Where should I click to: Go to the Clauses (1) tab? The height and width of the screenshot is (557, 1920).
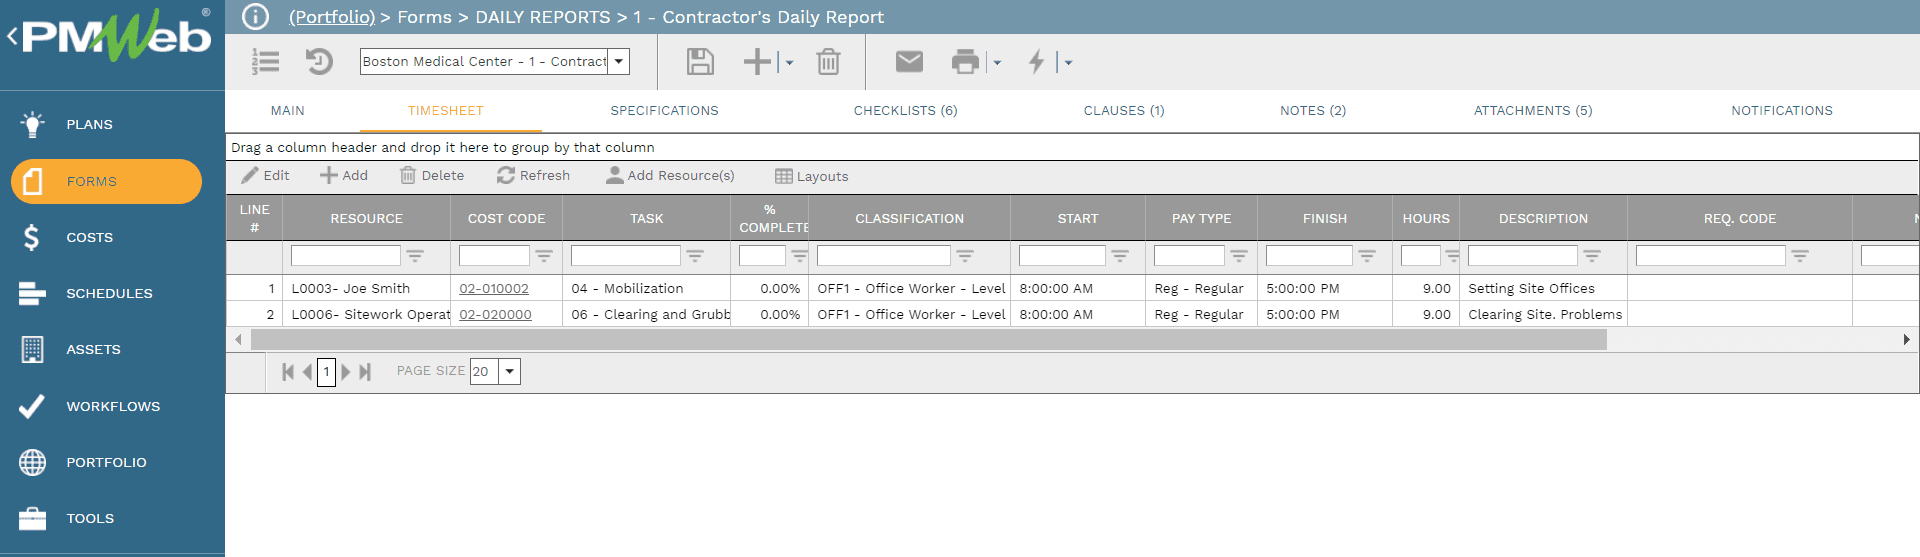[x=1124, y=111]
